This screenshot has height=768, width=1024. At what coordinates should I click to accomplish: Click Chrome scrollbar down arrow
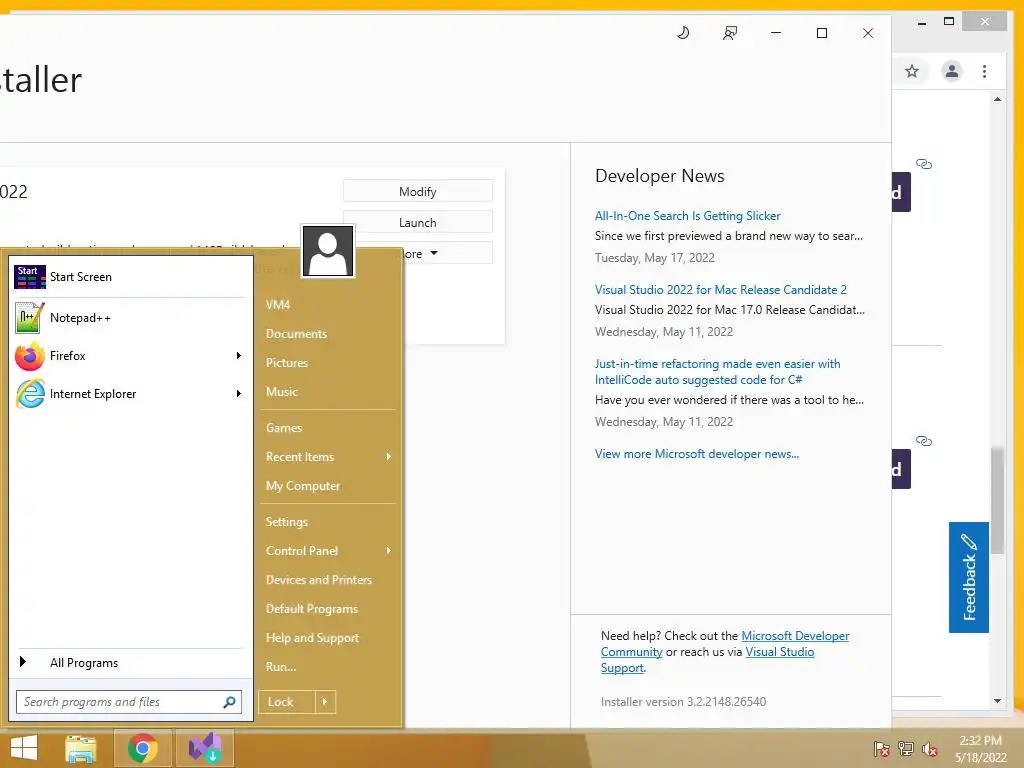click(x=997, y=701)
